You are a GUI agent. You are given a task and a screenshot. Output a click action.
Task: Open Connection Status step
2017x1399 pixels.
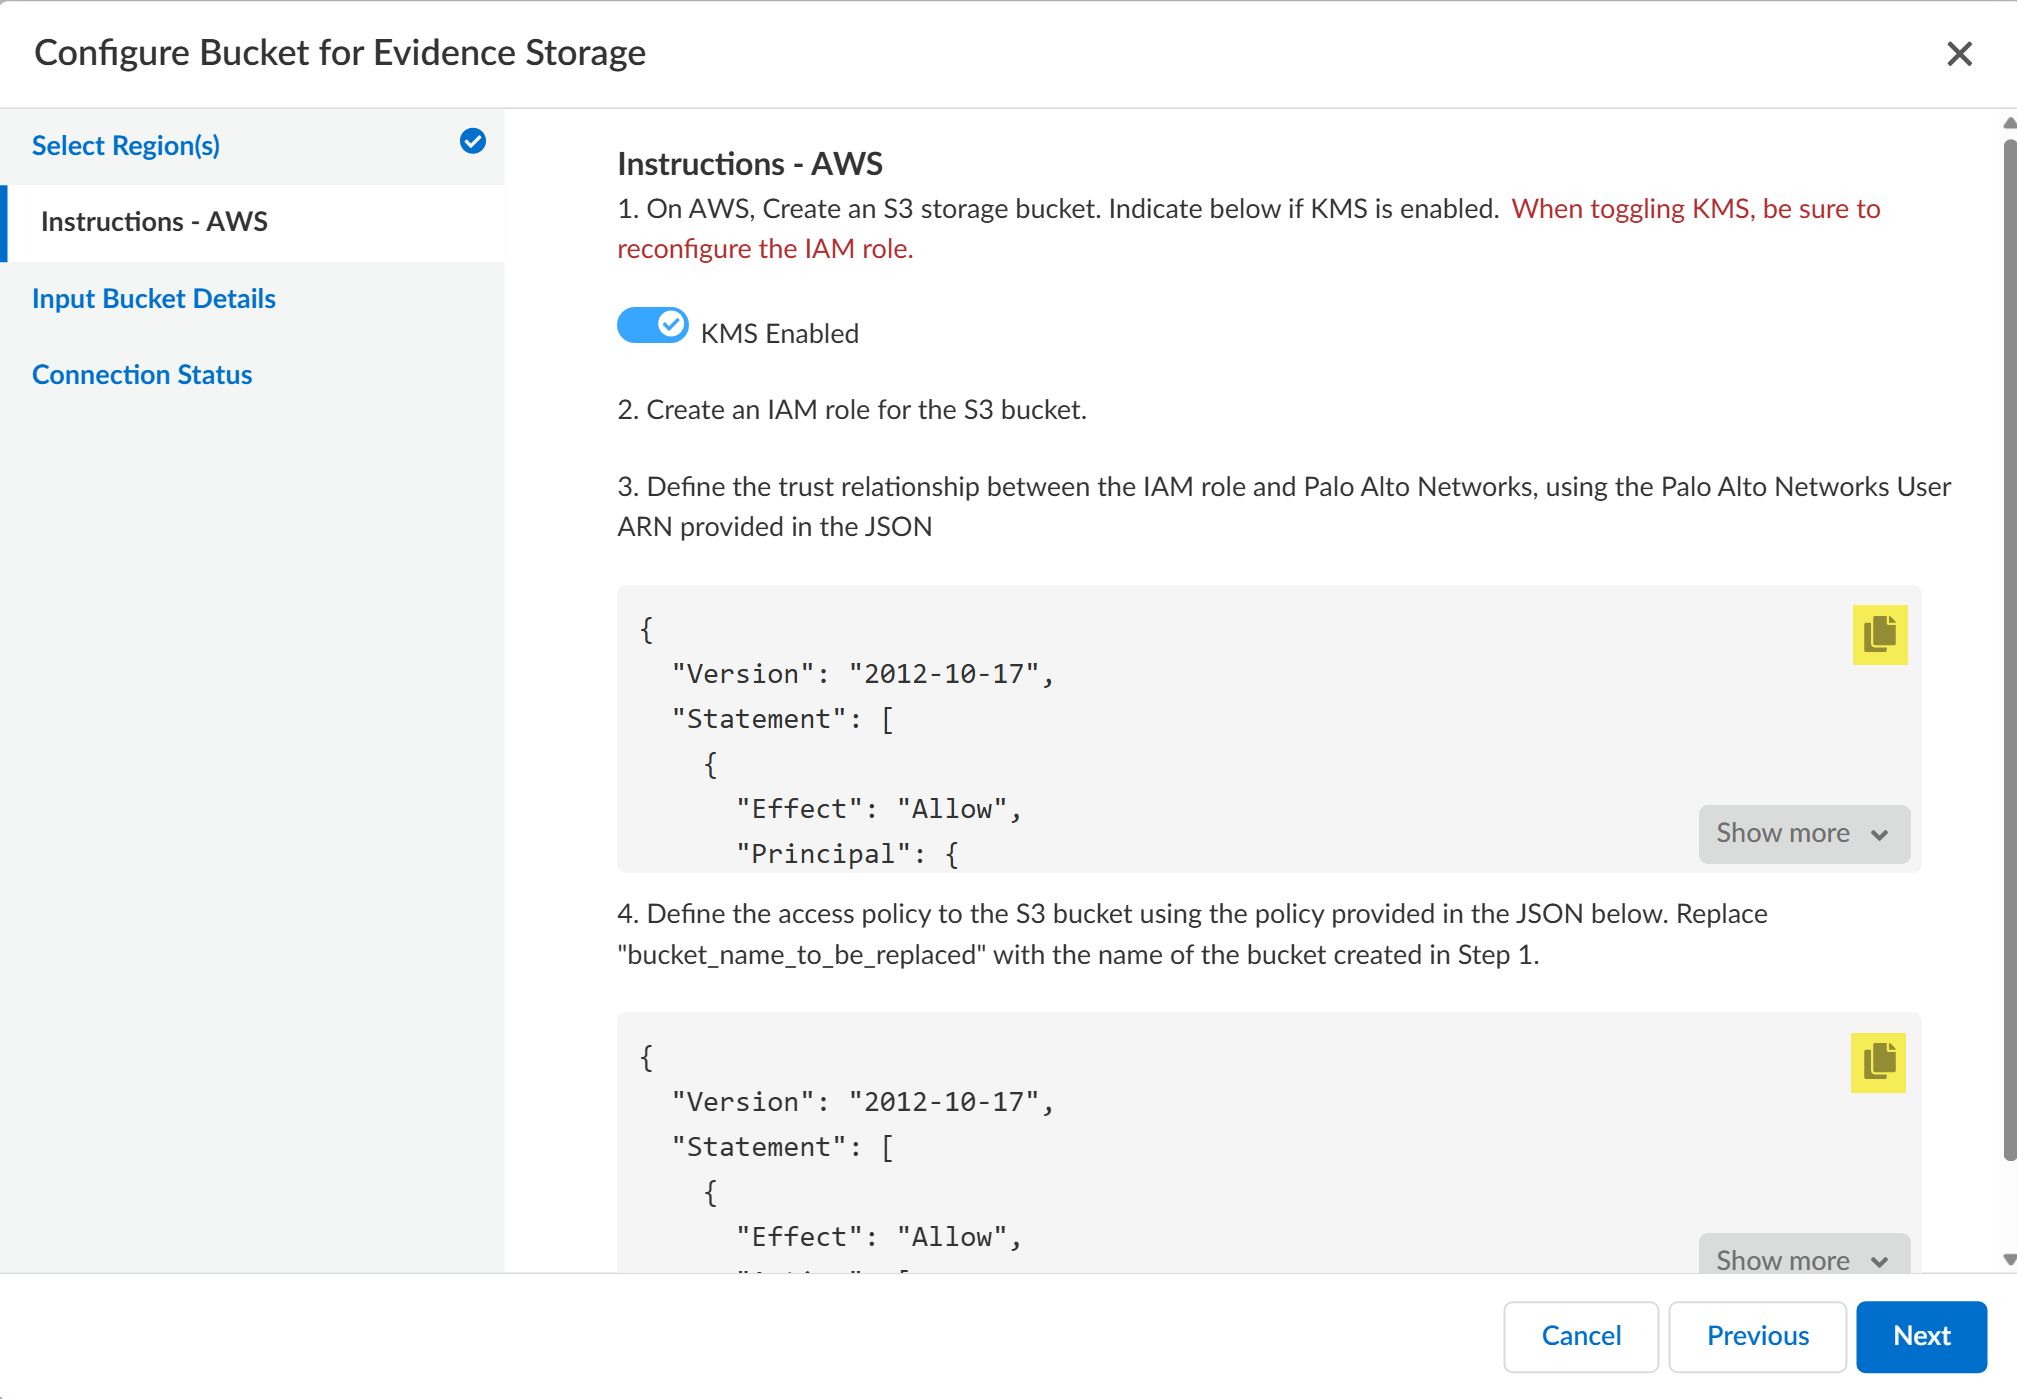pos(142,375)
